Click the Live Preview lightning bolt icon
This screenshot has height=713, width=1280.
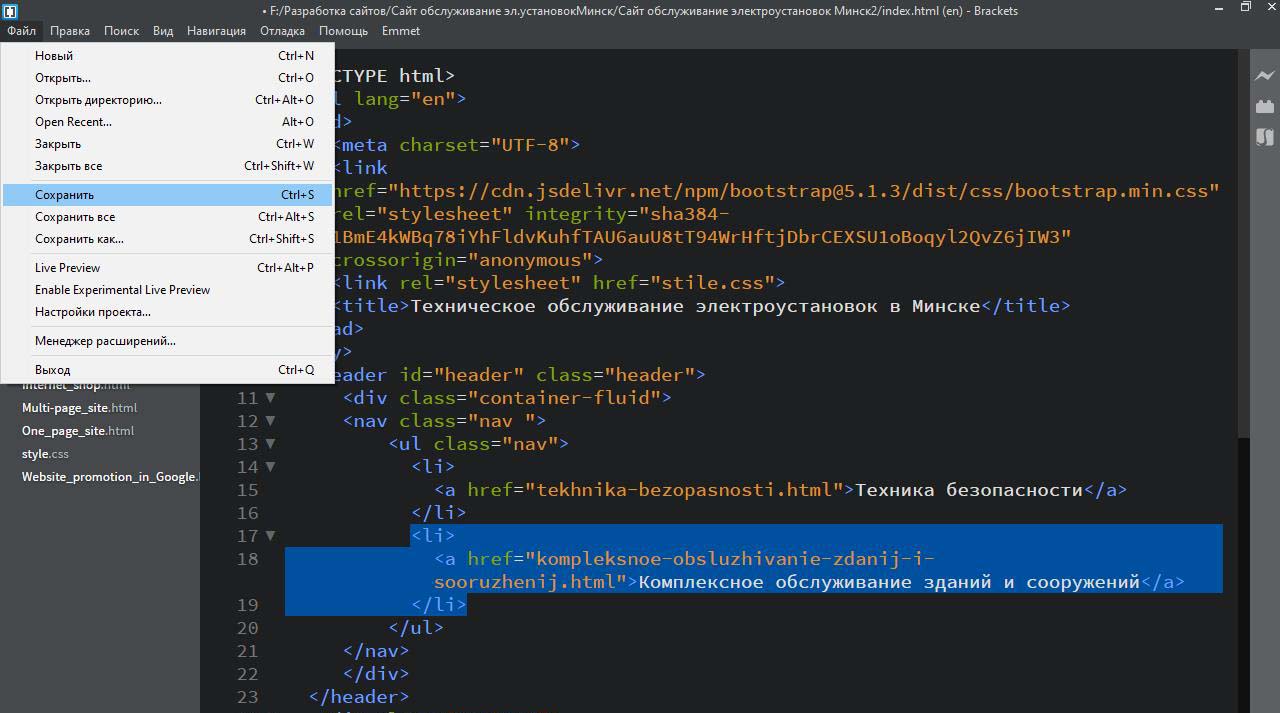(x=1264, y=76)
